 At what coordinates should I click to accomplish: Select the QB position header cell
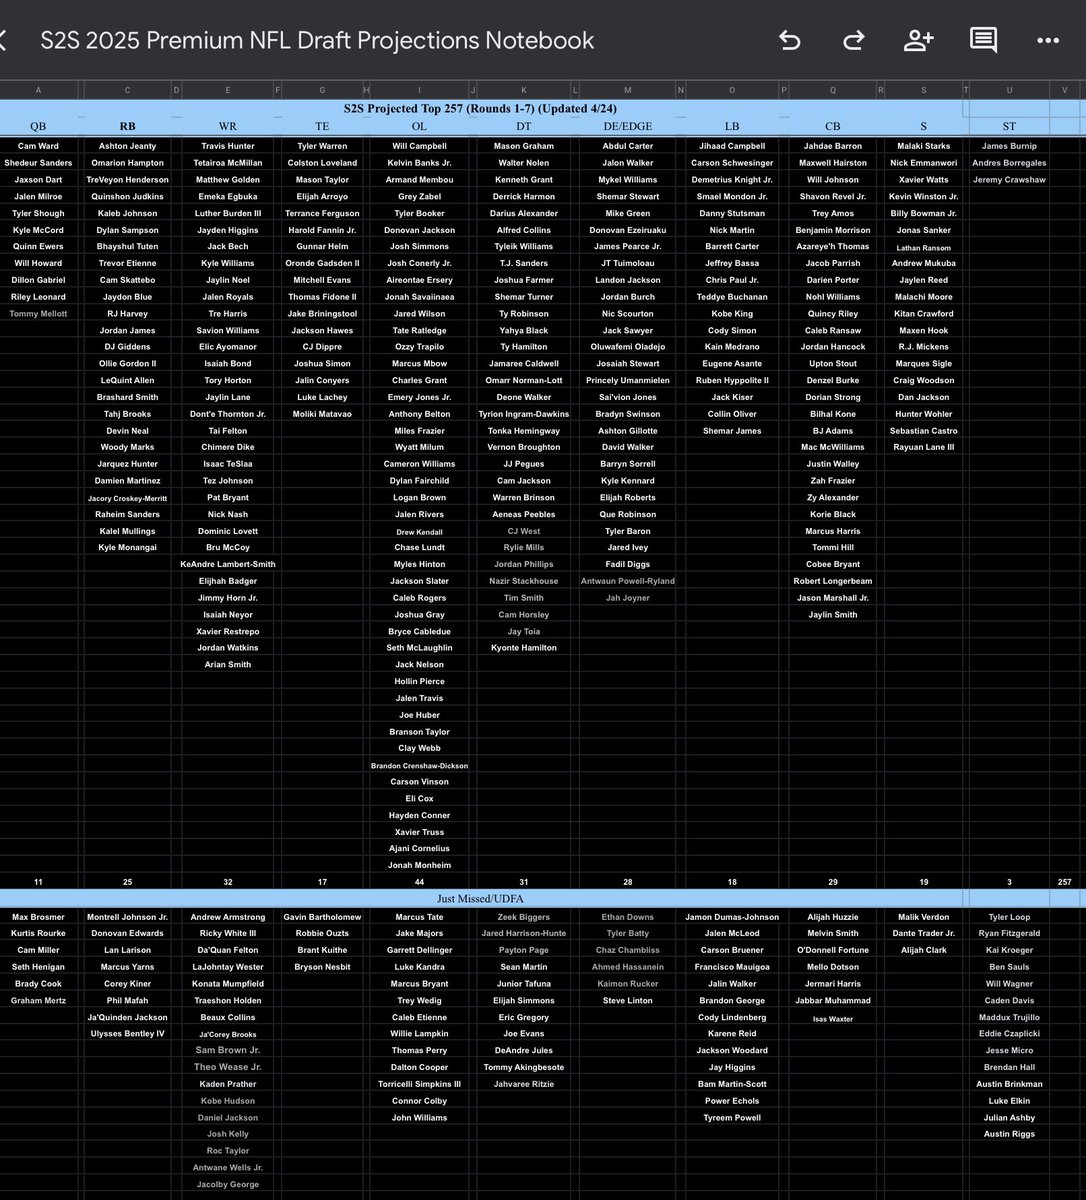pos(38,126)
